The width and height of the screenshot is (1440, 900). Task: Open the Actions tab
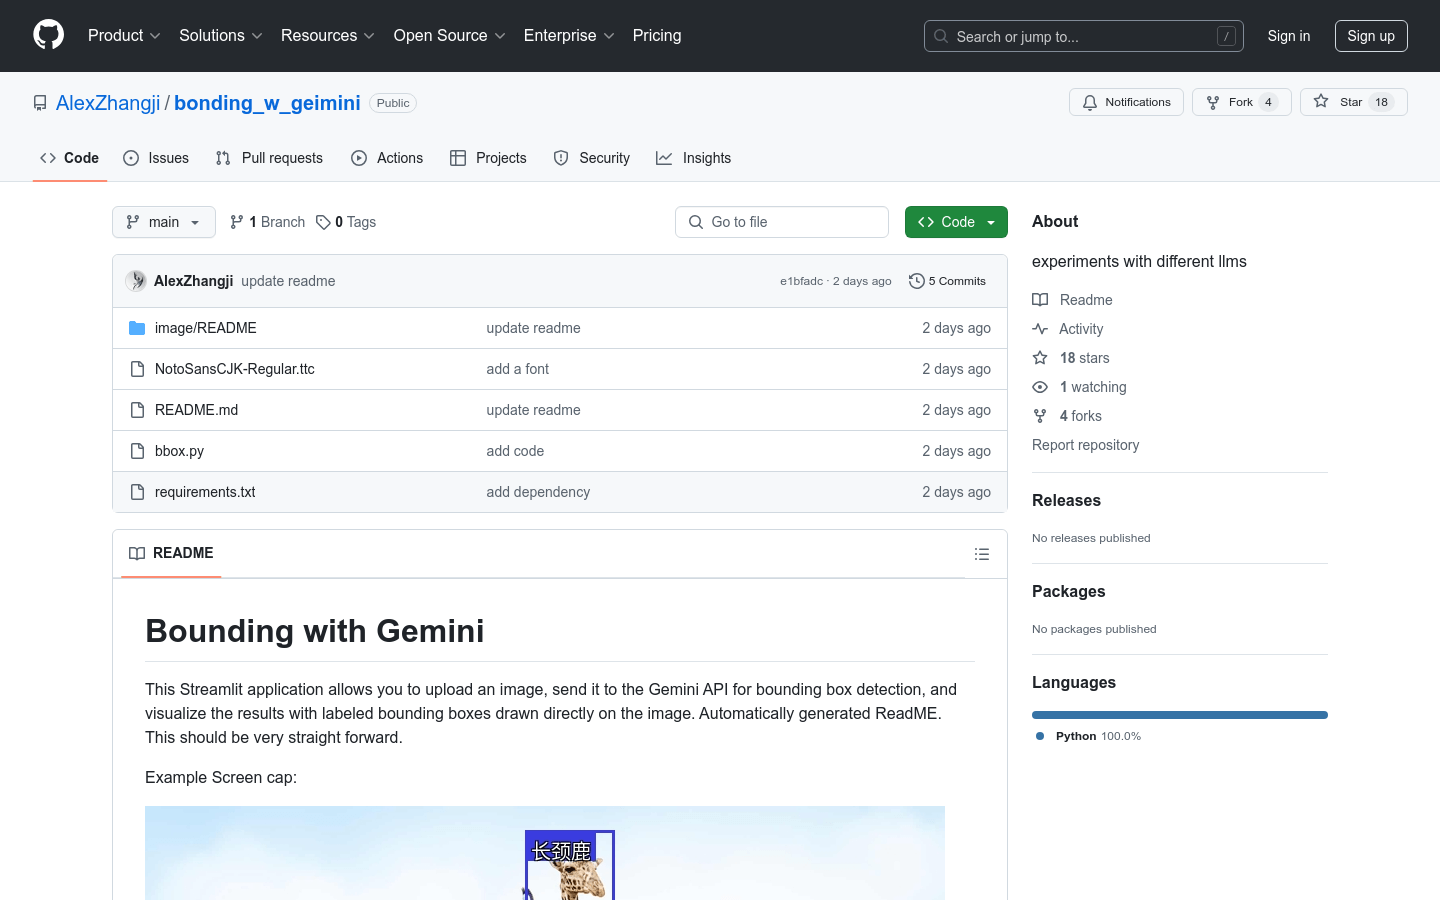click(x=387, y=158)
